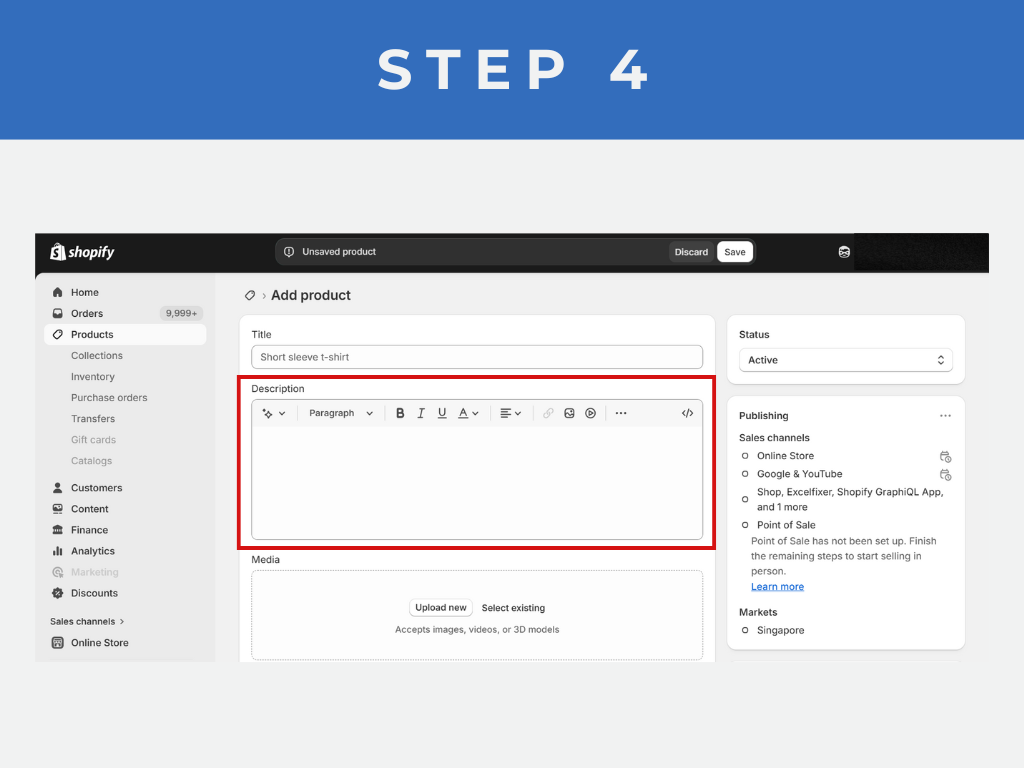Open the Status dropdown showing Active
This screenshot has height=768, width=1024.
[845, 360]
